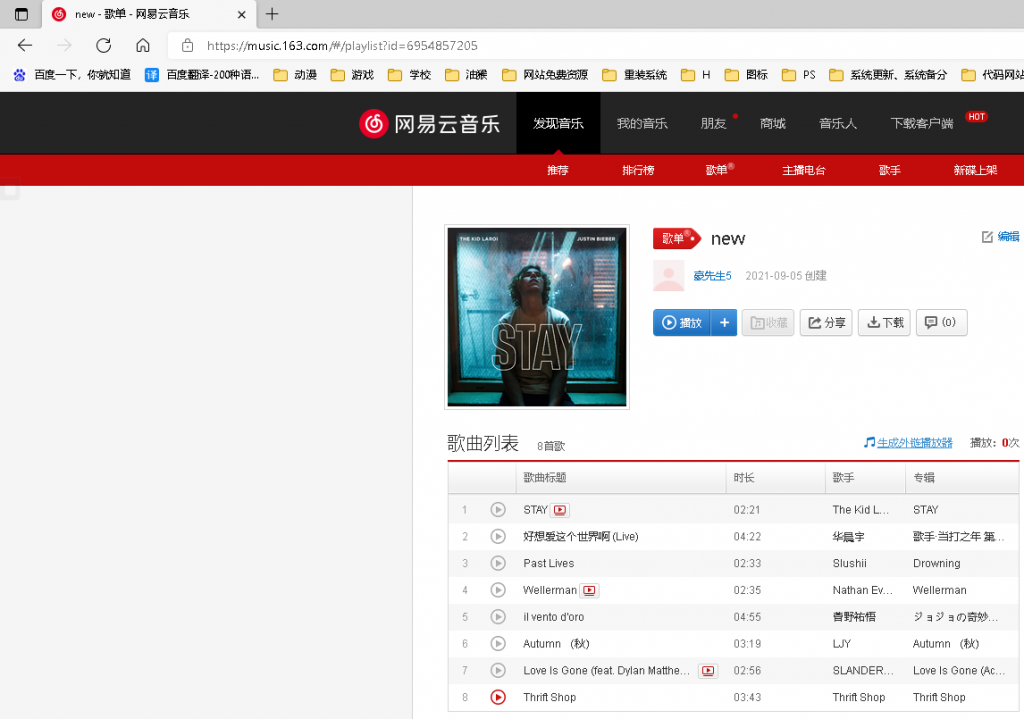Image resolution: width=1024 pixels, height=719 pixels.
Task: Click the blue 播放 play button
Action: point(682,323)
